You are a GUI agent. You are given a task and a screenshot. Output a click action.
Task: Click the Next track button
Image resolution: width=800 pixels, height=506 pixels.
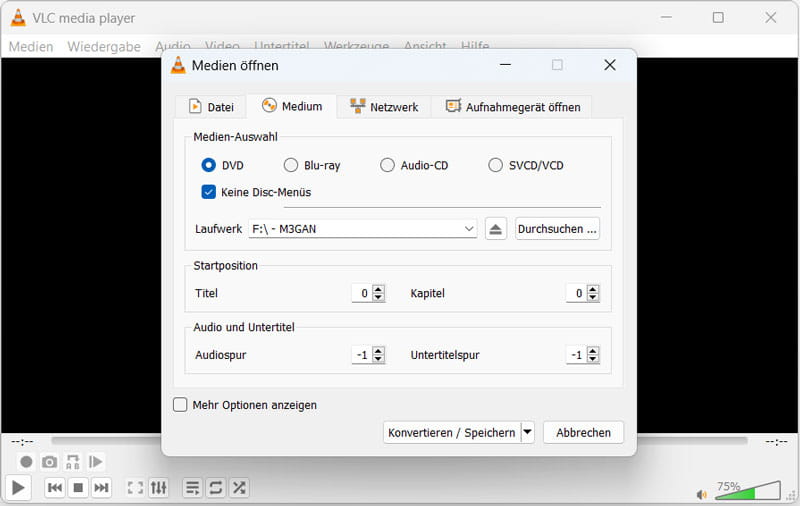pyautogui.click(x=101, y=488)
